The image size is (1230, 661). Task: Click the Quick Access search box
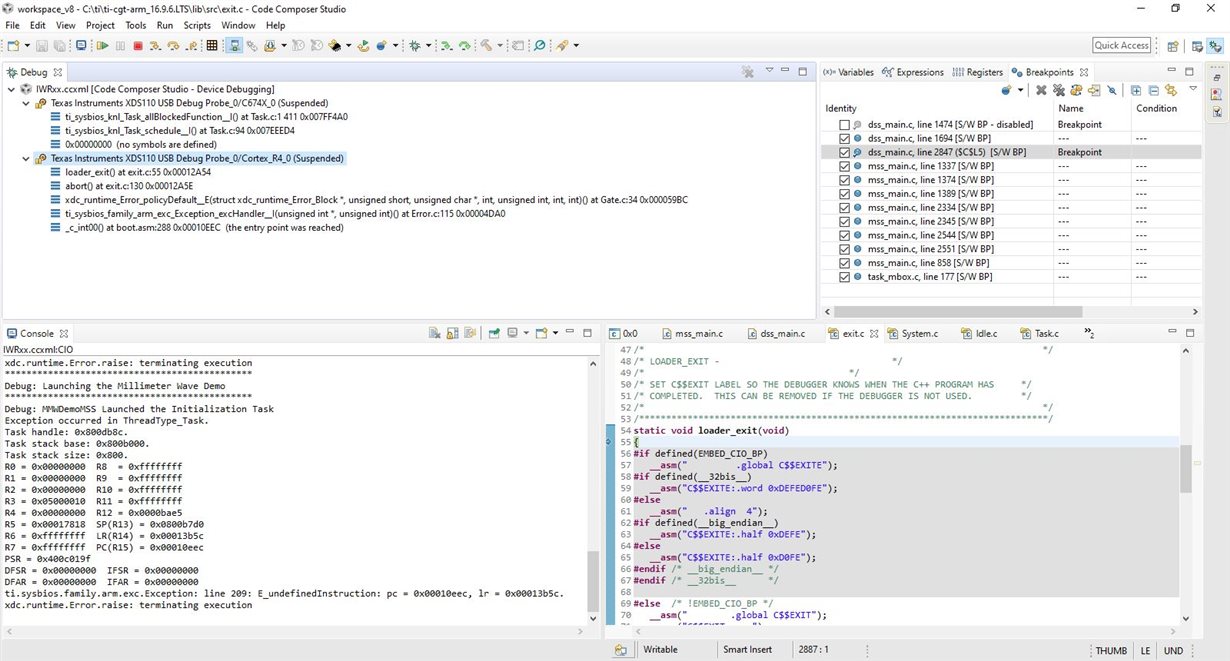tap(1121, 45)
